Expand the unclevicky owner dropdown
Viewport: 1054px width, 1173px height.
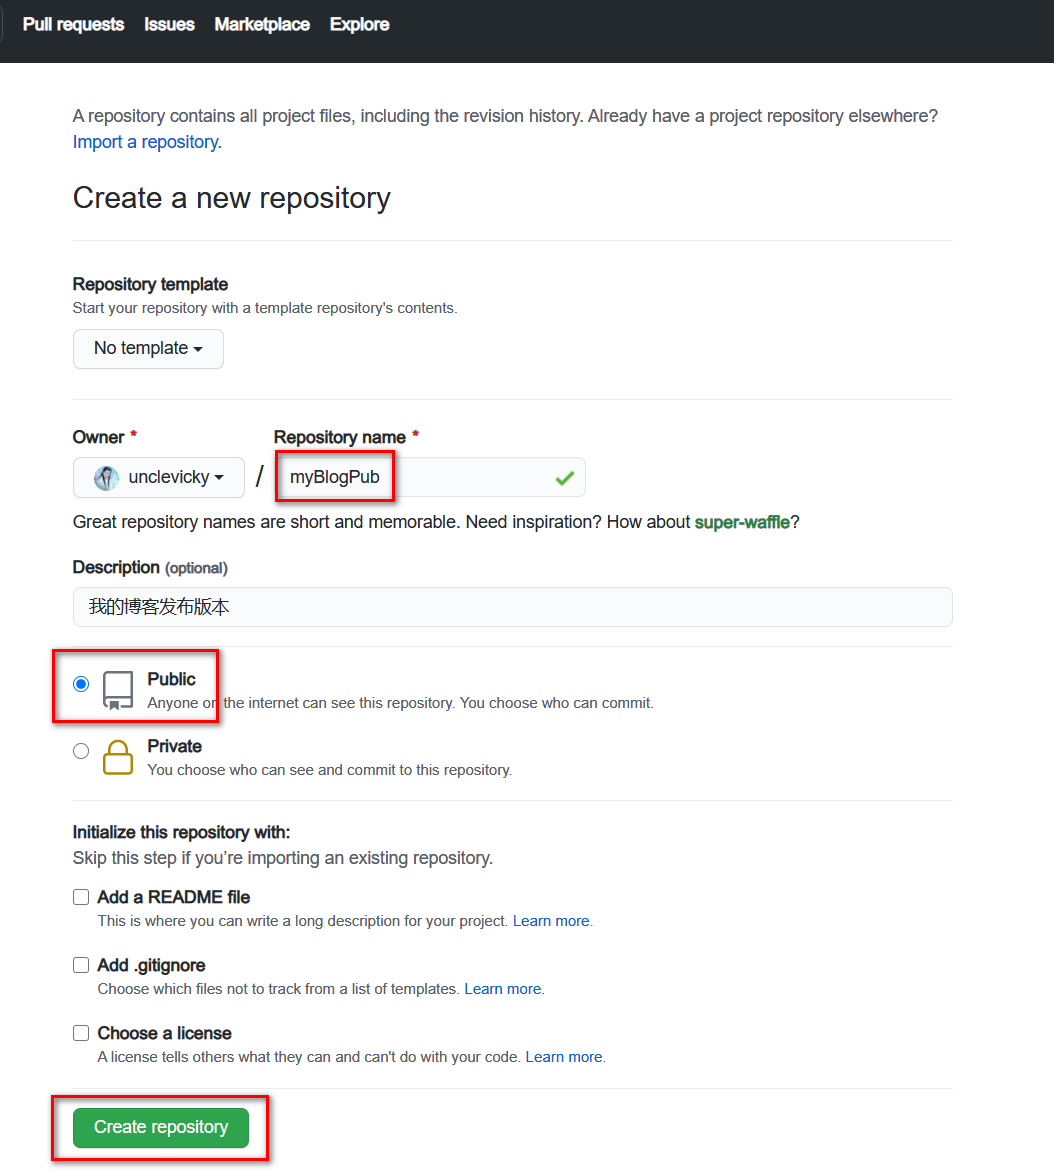159,477
